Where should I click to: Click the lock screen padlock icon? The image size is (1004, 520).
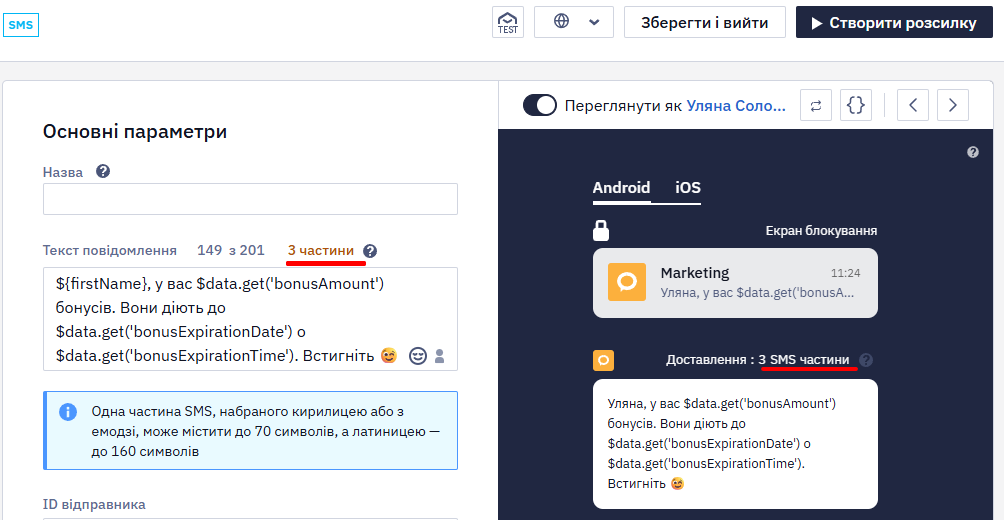click(601, 231)
